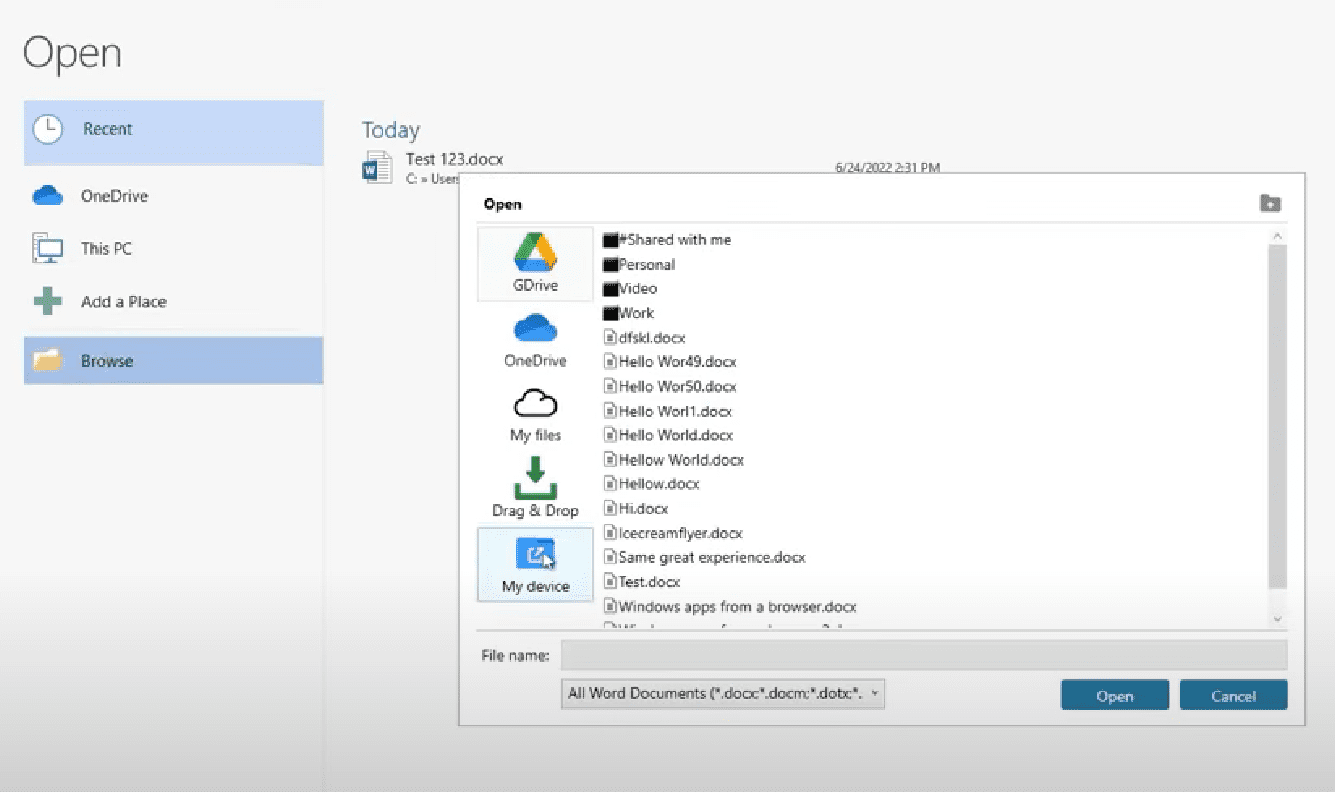Choose Add a Place in the Open pane
The image size is (1335, 792).
click(x=173, y=301)
